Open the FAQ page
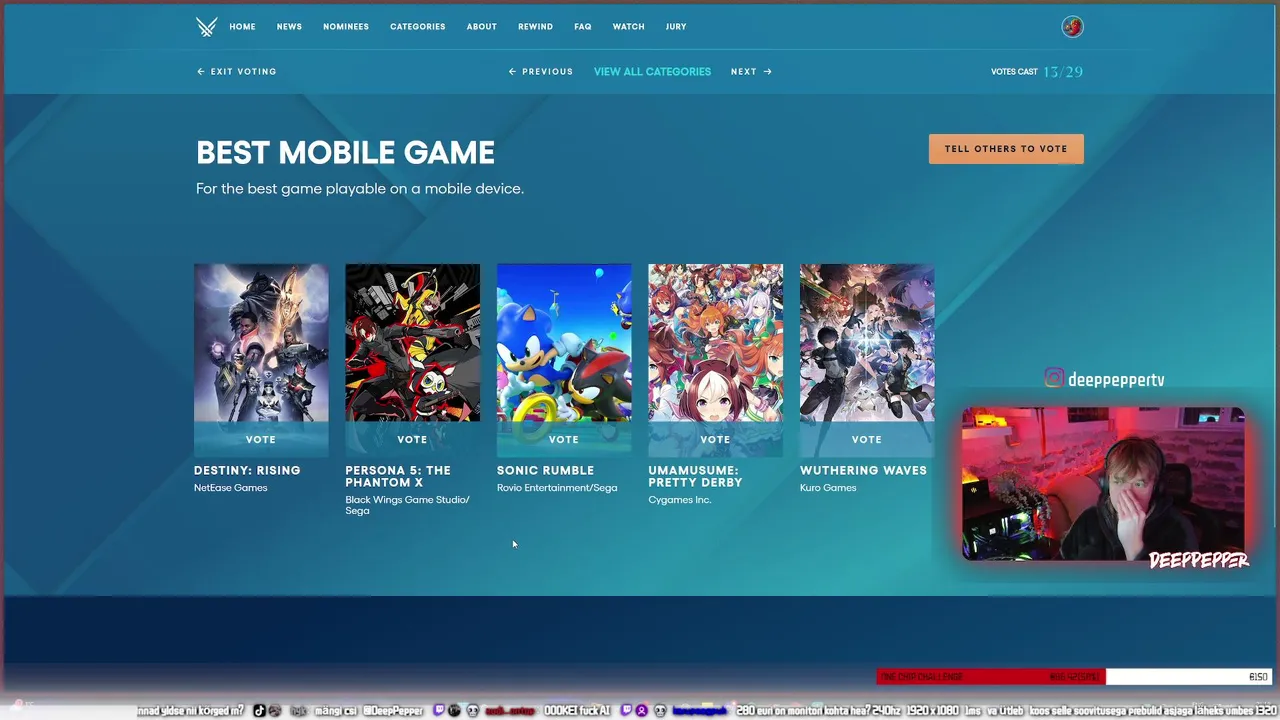This screenshot has height=720, width=1280. point(583,27)
